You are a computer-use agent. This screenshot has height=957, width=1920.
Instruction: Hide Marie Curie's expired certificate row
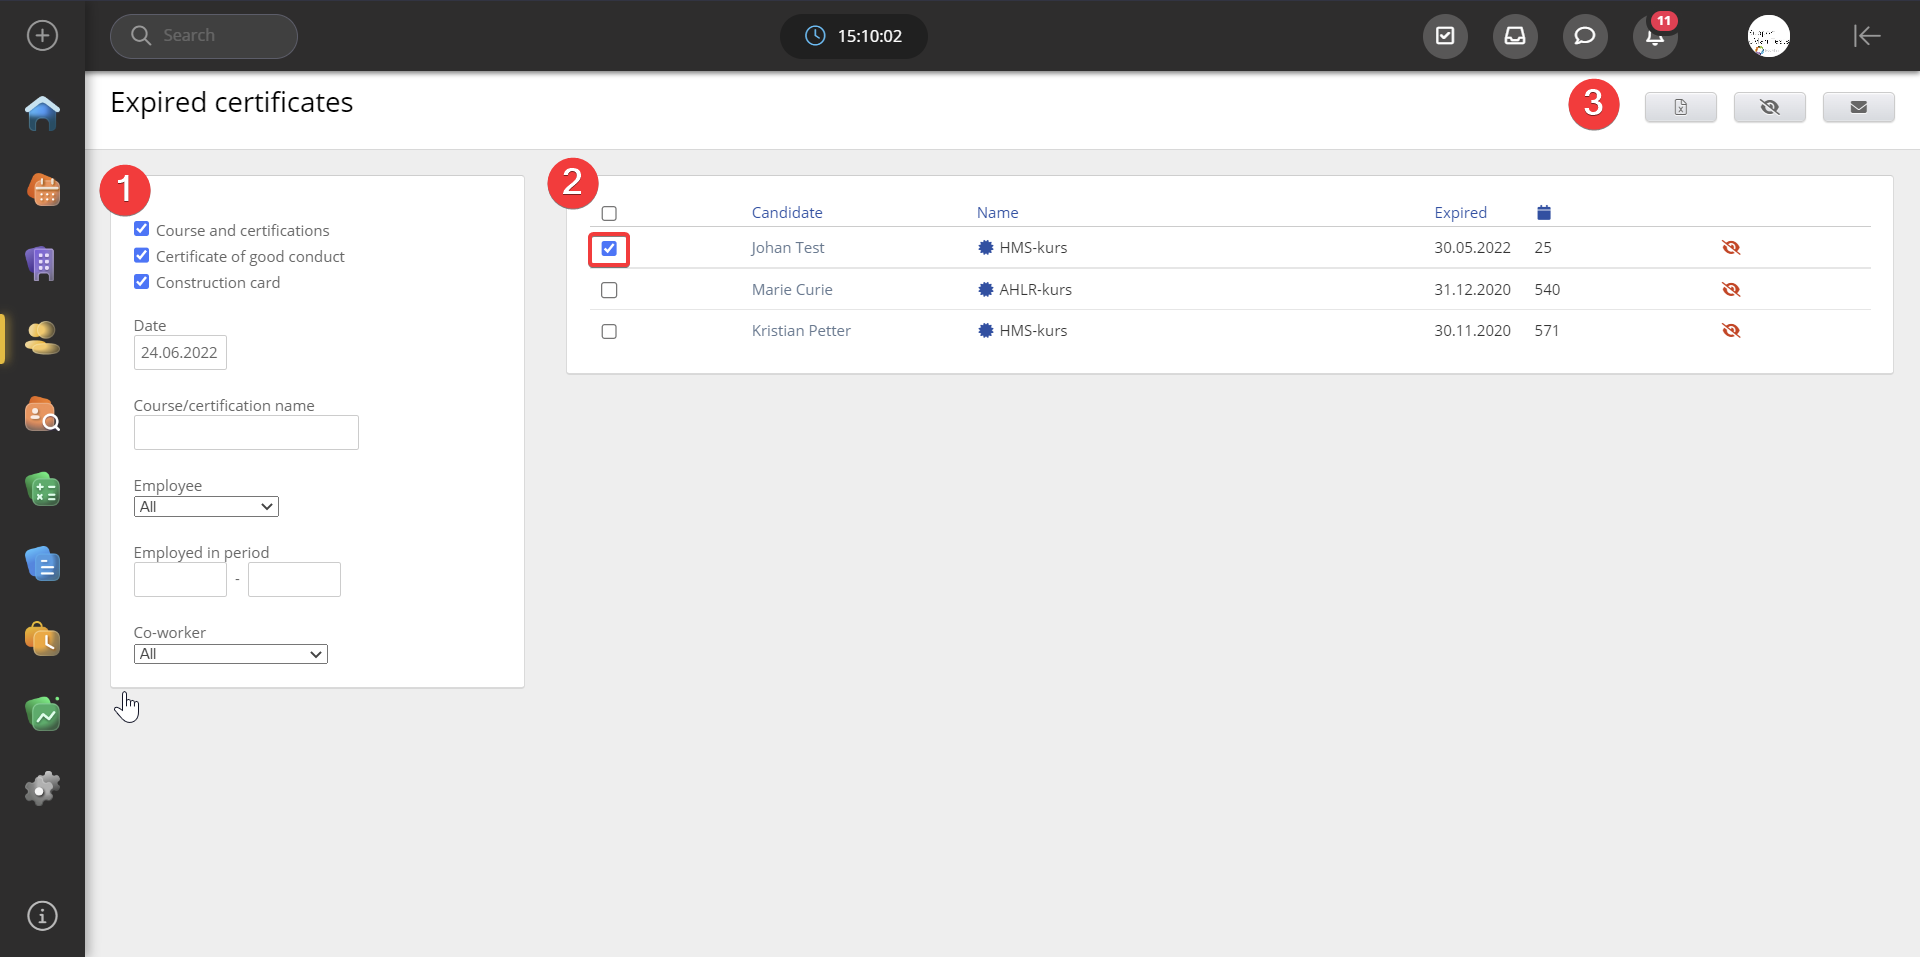click(x=1731, y=290)
